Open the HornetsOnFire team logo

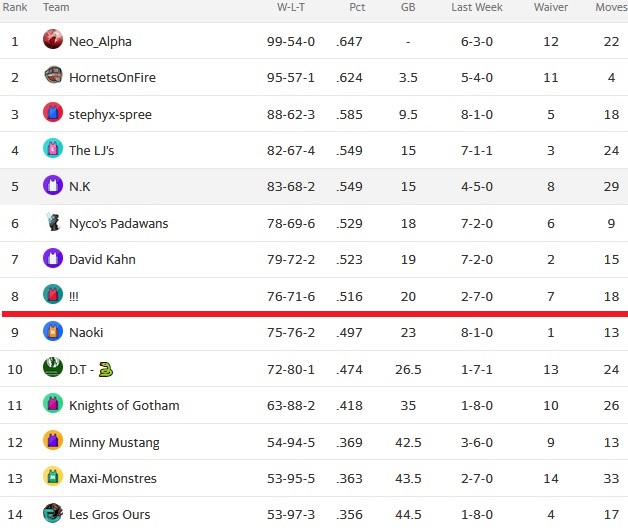click(53, 75)
